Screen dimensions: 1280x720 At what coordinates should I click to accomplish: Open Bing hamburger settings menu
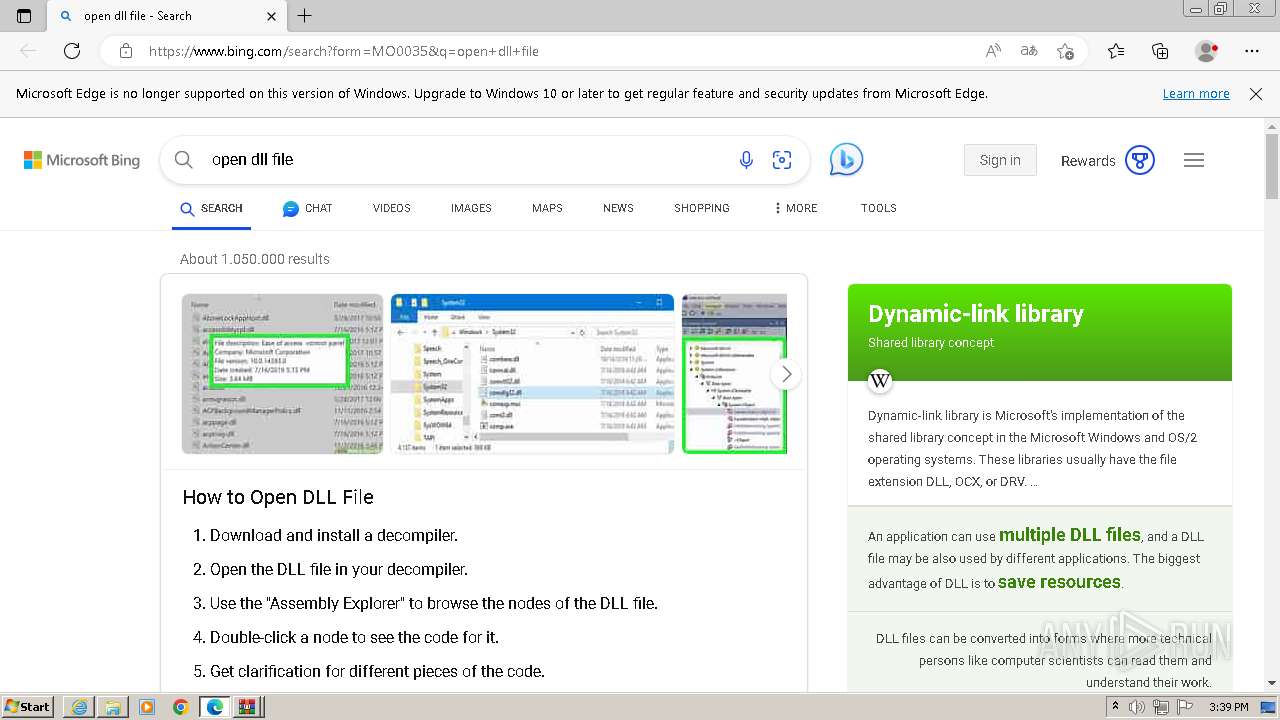[1194, 160]
